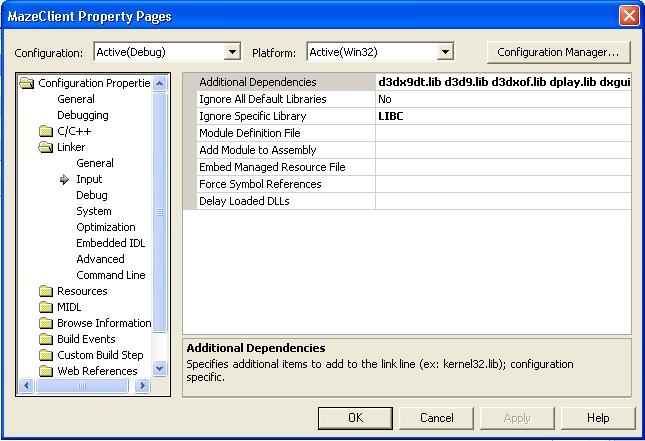The width and height of the screenshot is (645, 441).
Task: Select Configuration Properties tree node
Action: (x=94, y=83)
